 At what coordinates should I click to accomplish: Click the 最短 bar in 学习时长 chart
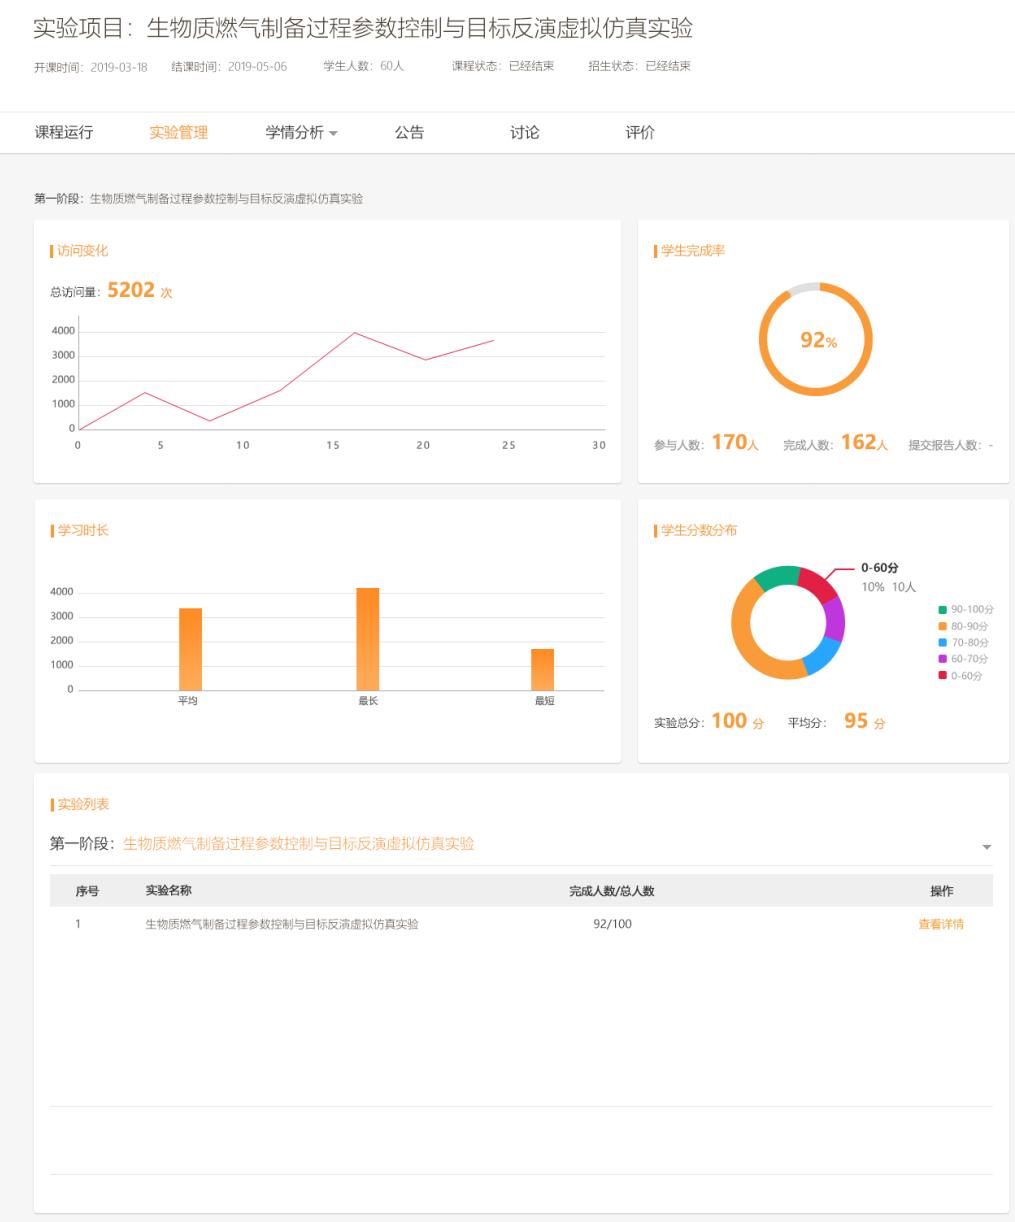pos(542,669)
